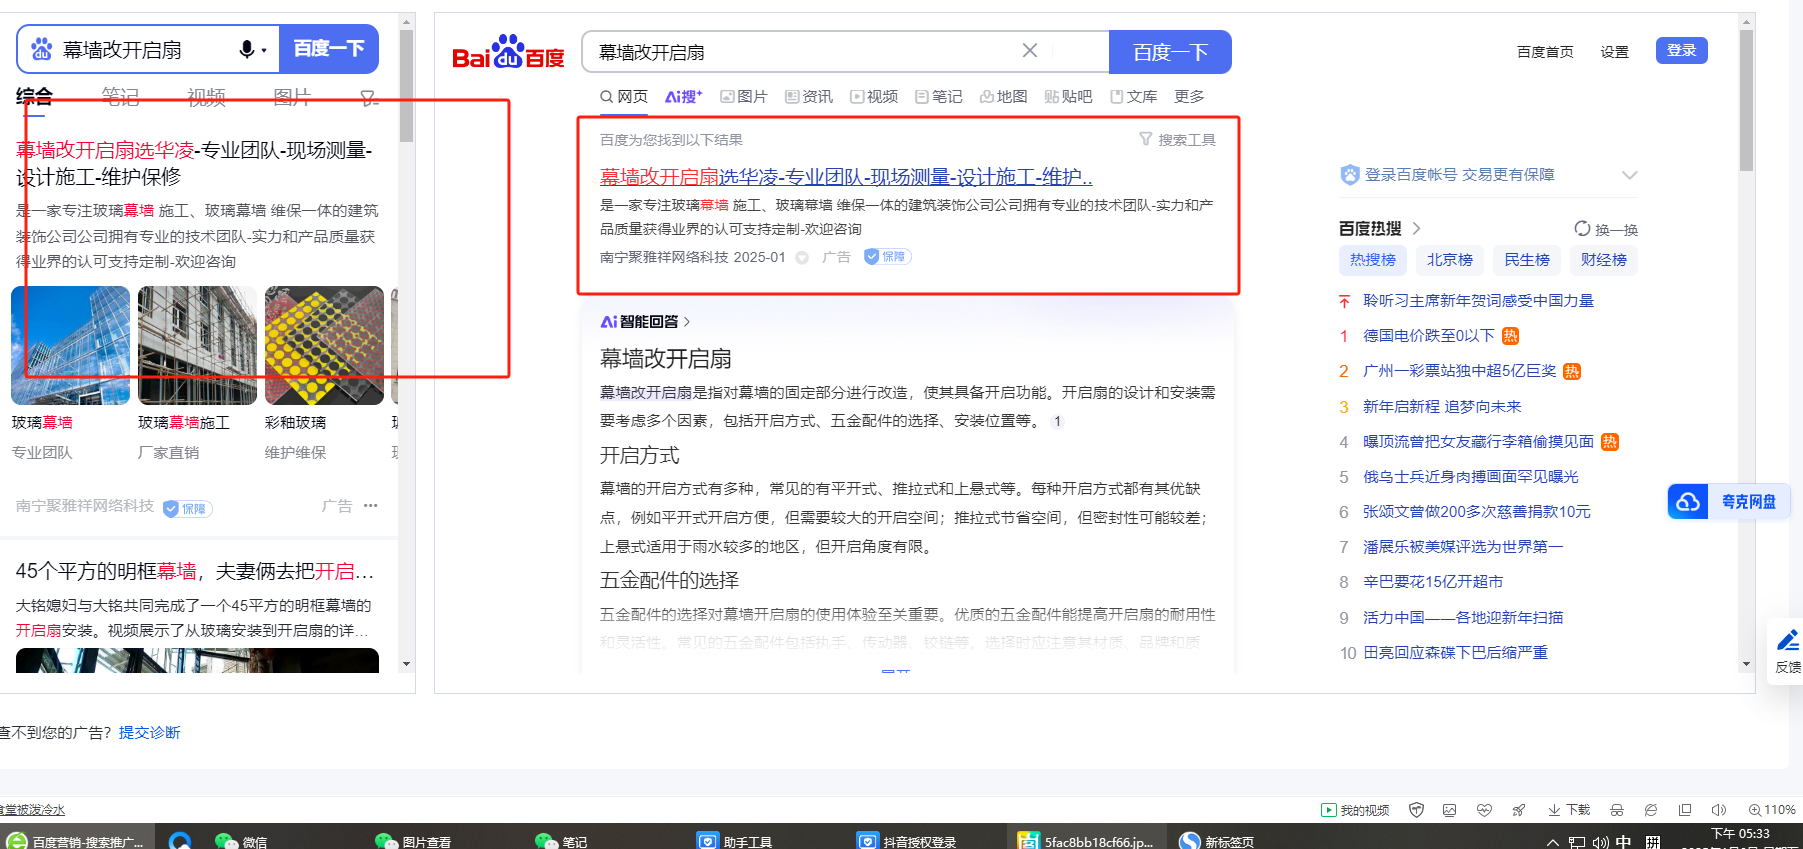Show hidden system tray icons

click(1552, 842)
